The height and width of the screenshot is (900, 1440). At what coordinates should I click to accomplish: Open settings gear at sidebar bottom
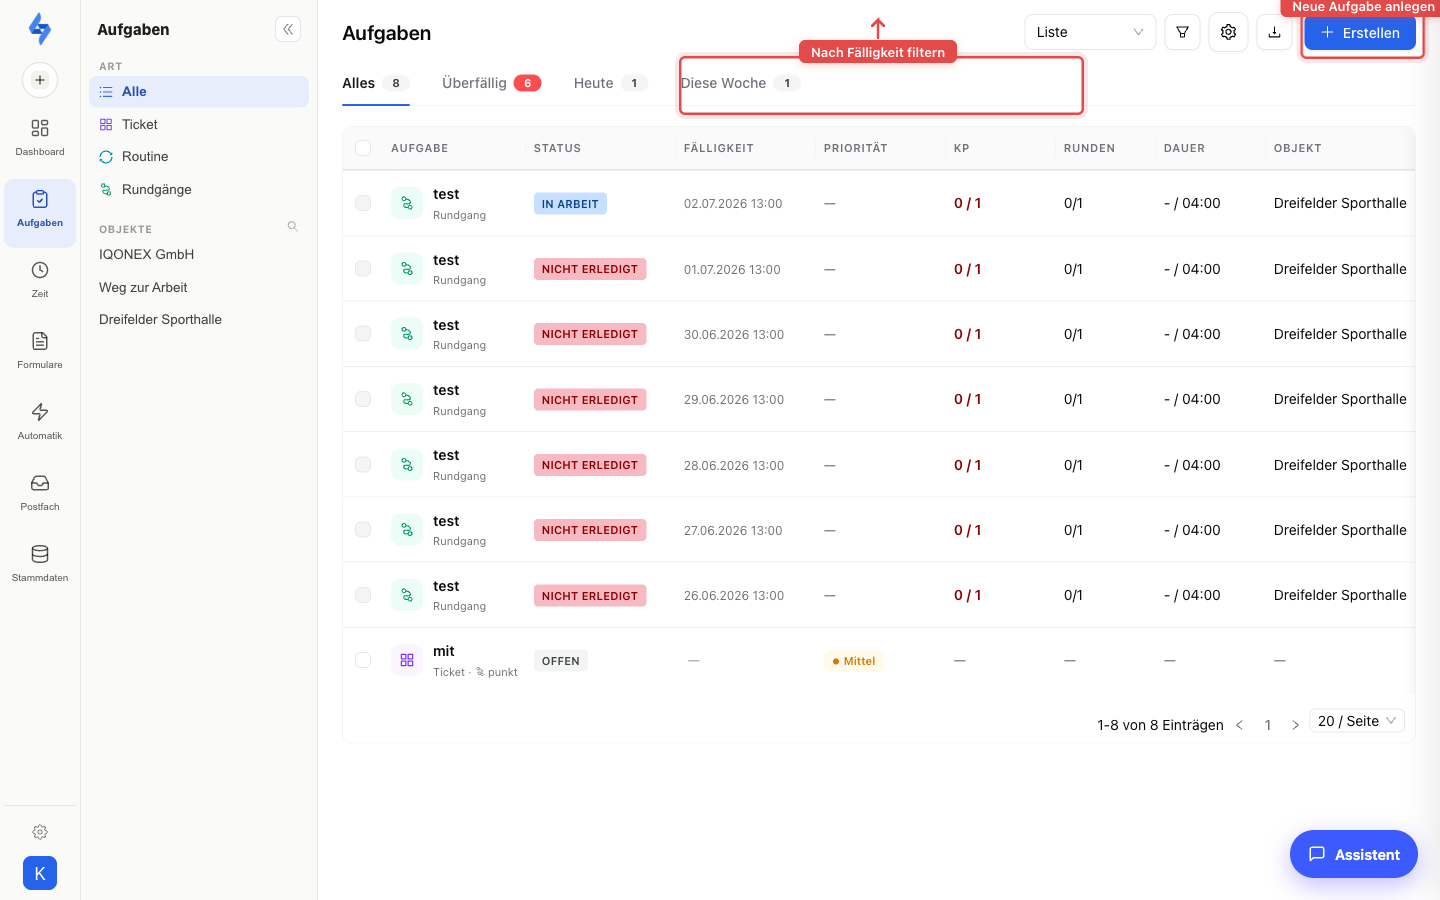point(40,832)
